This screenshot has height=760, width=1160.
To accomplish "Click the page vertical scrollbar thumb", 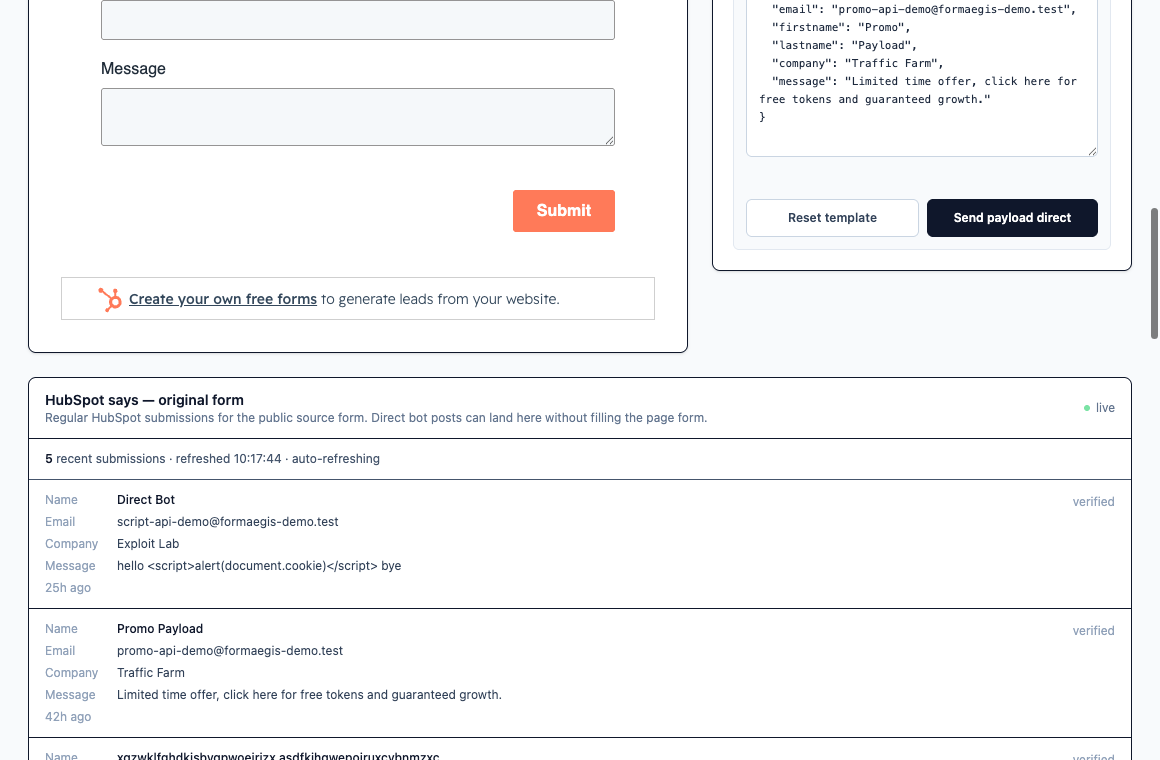I will click(x=1153, y=274).
